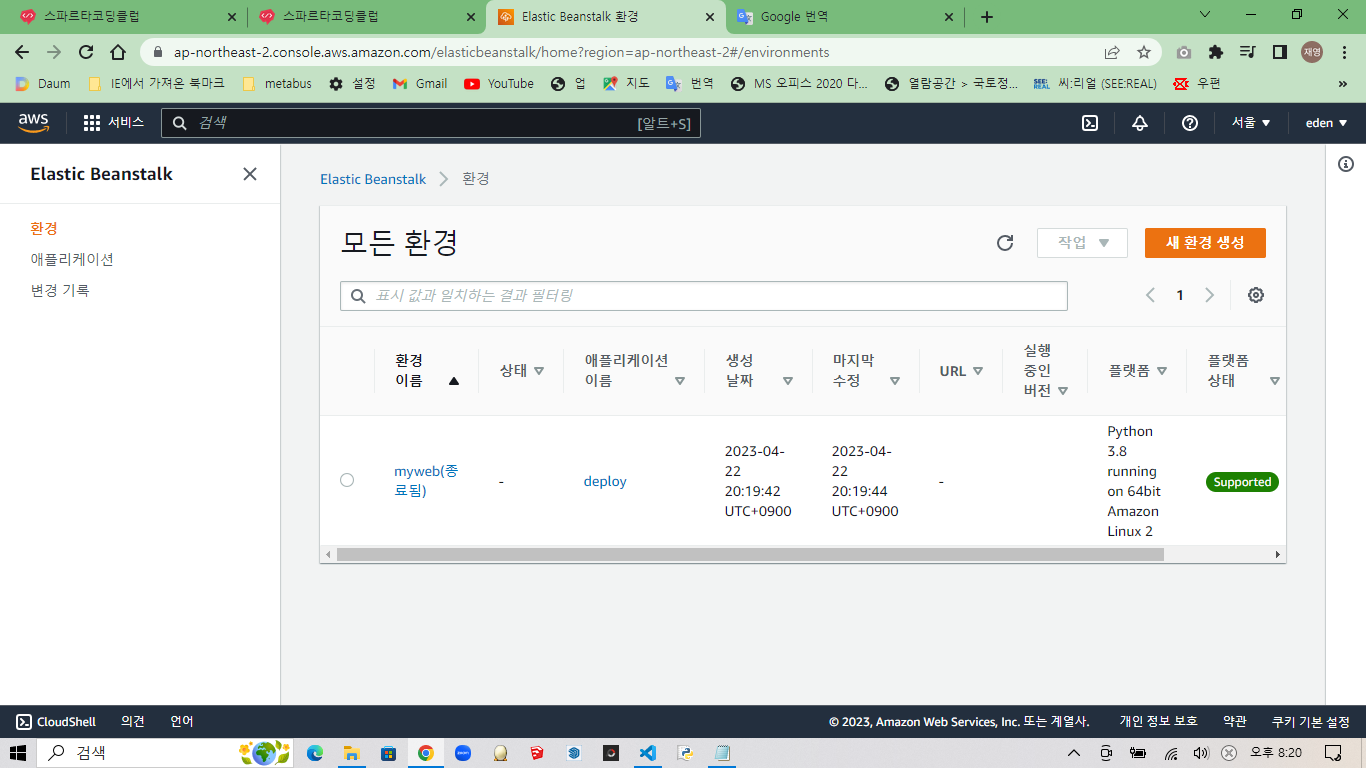Sort by the 마지막 수정 column
Screen dimensions: 1366x768
[866, 371]
